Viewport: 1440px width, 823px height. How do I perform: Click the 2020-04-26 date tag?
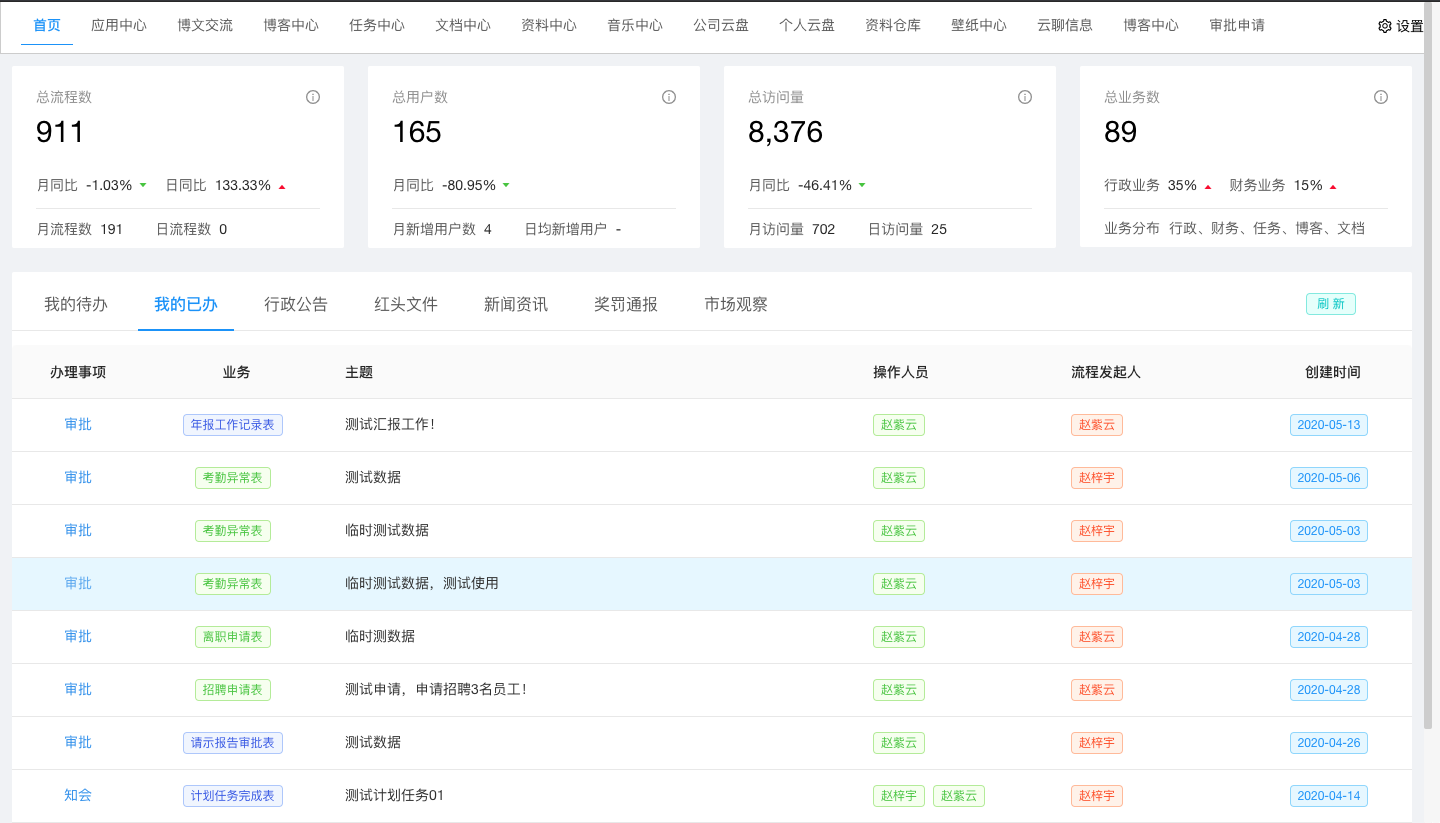tap(1329, 742)
